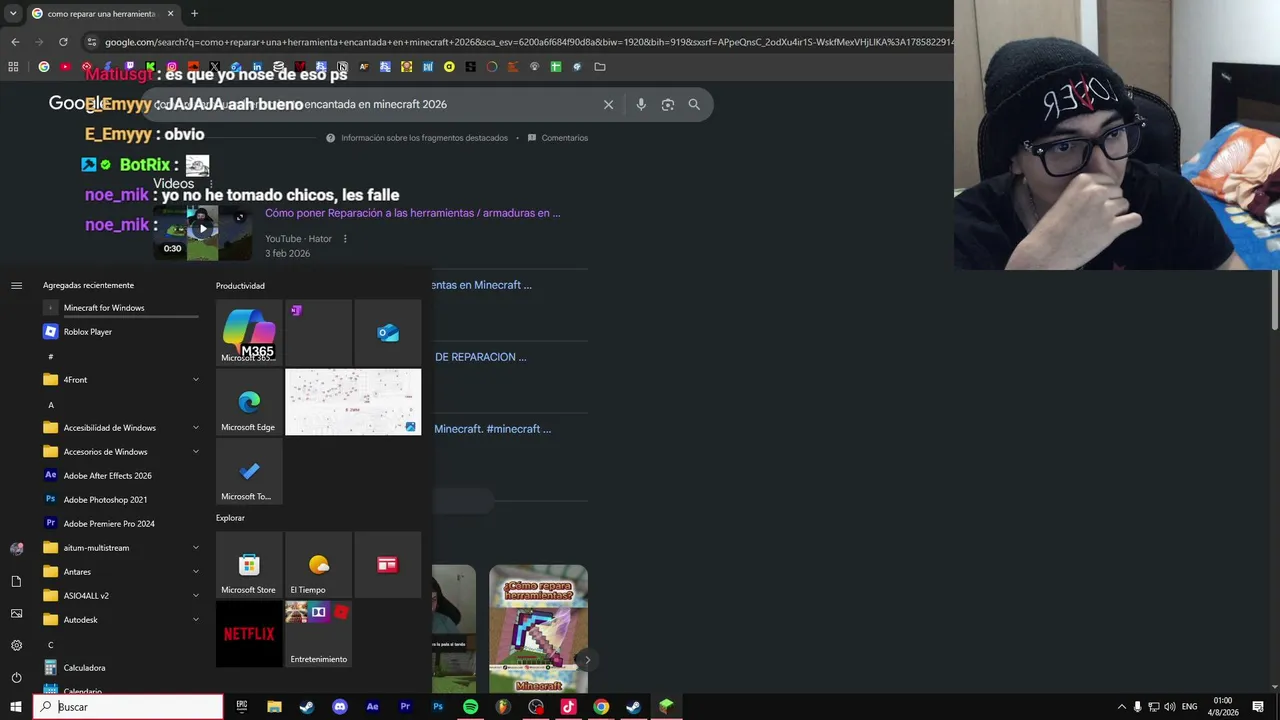Open the '¿Cómo reparo herramientas?' short thumbnail
1280x720 pixels.
pos(538,629)
